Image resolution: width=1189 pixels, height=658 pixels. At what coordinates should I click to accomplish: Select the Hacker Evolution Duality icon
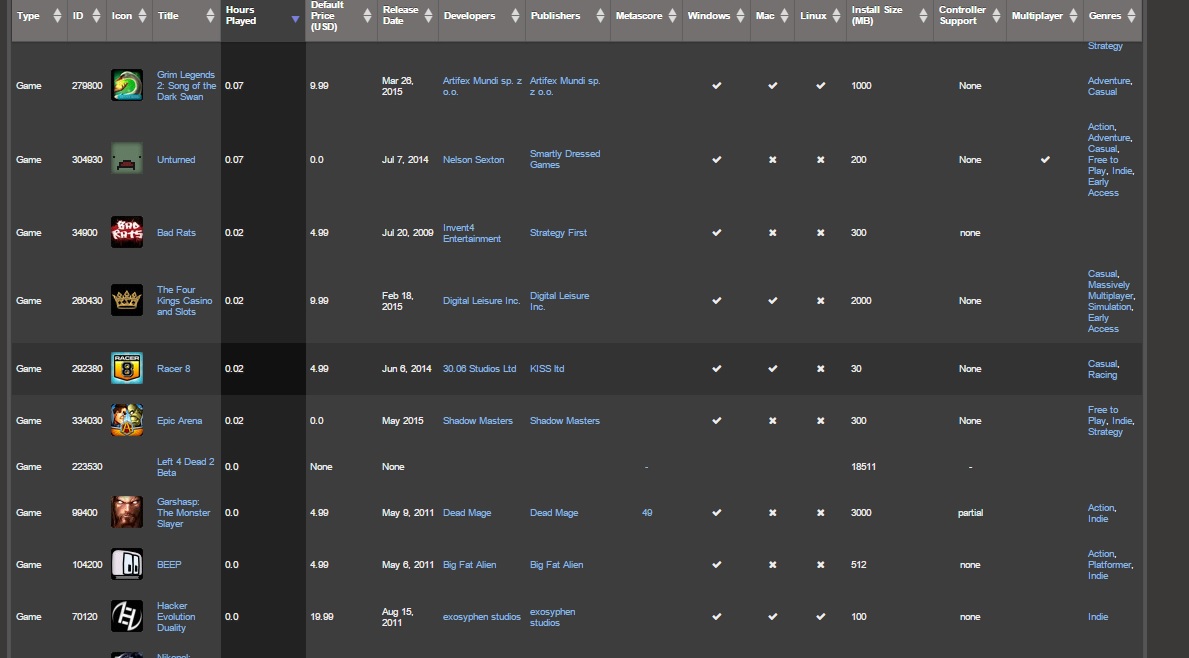126,616
